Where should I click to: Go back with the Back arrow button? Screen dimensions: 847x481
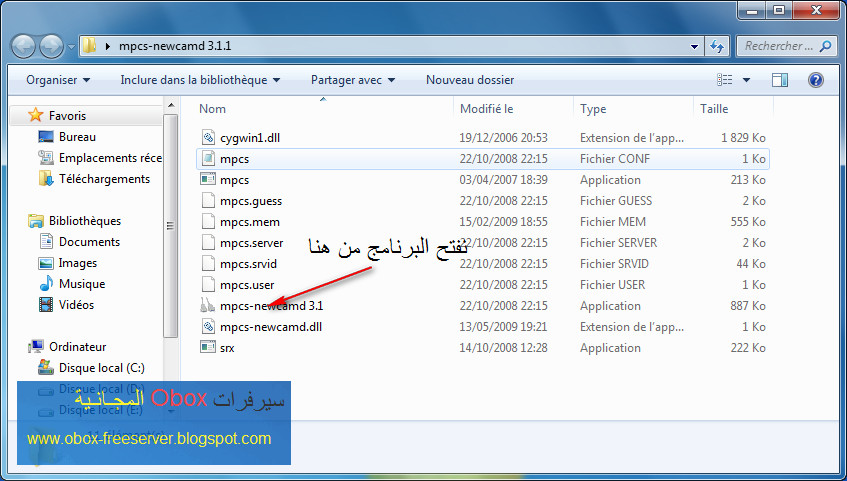point(24,46)
